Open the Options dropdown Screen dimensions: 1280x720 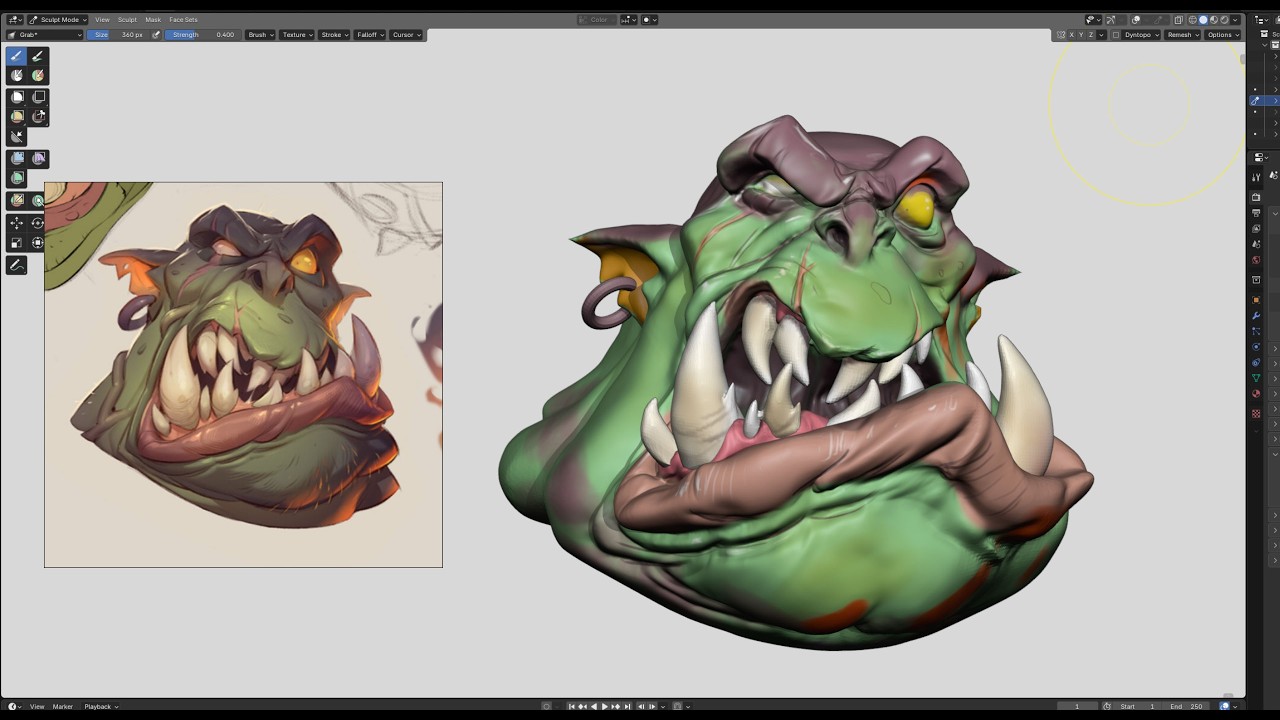click(x=1222, y=35)
